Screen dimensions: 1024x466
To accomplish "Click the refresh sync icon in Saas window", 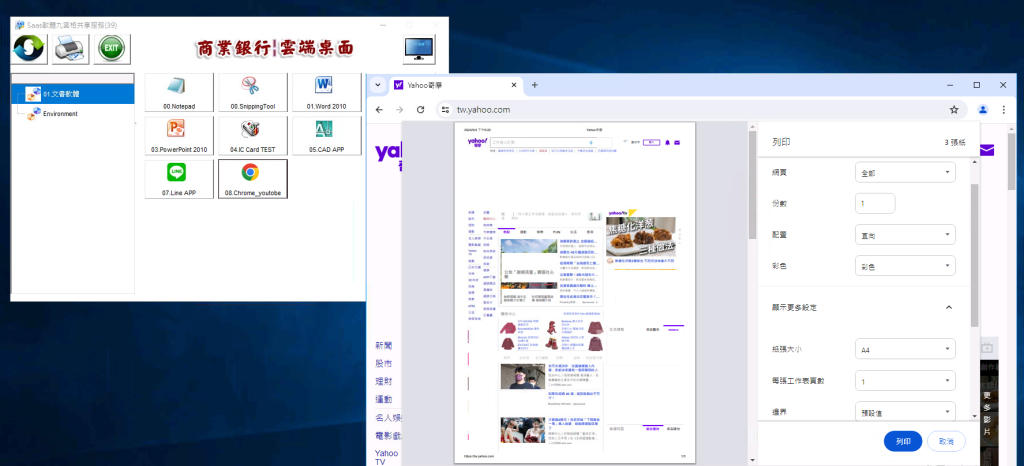I will [29, 49].
